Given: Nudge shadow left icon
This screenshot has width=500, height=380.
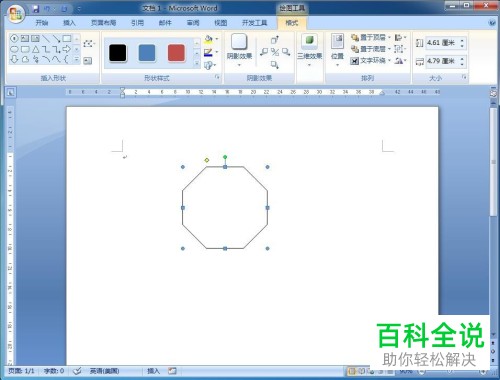Looking at the screenshot, I should click(264, 52).
